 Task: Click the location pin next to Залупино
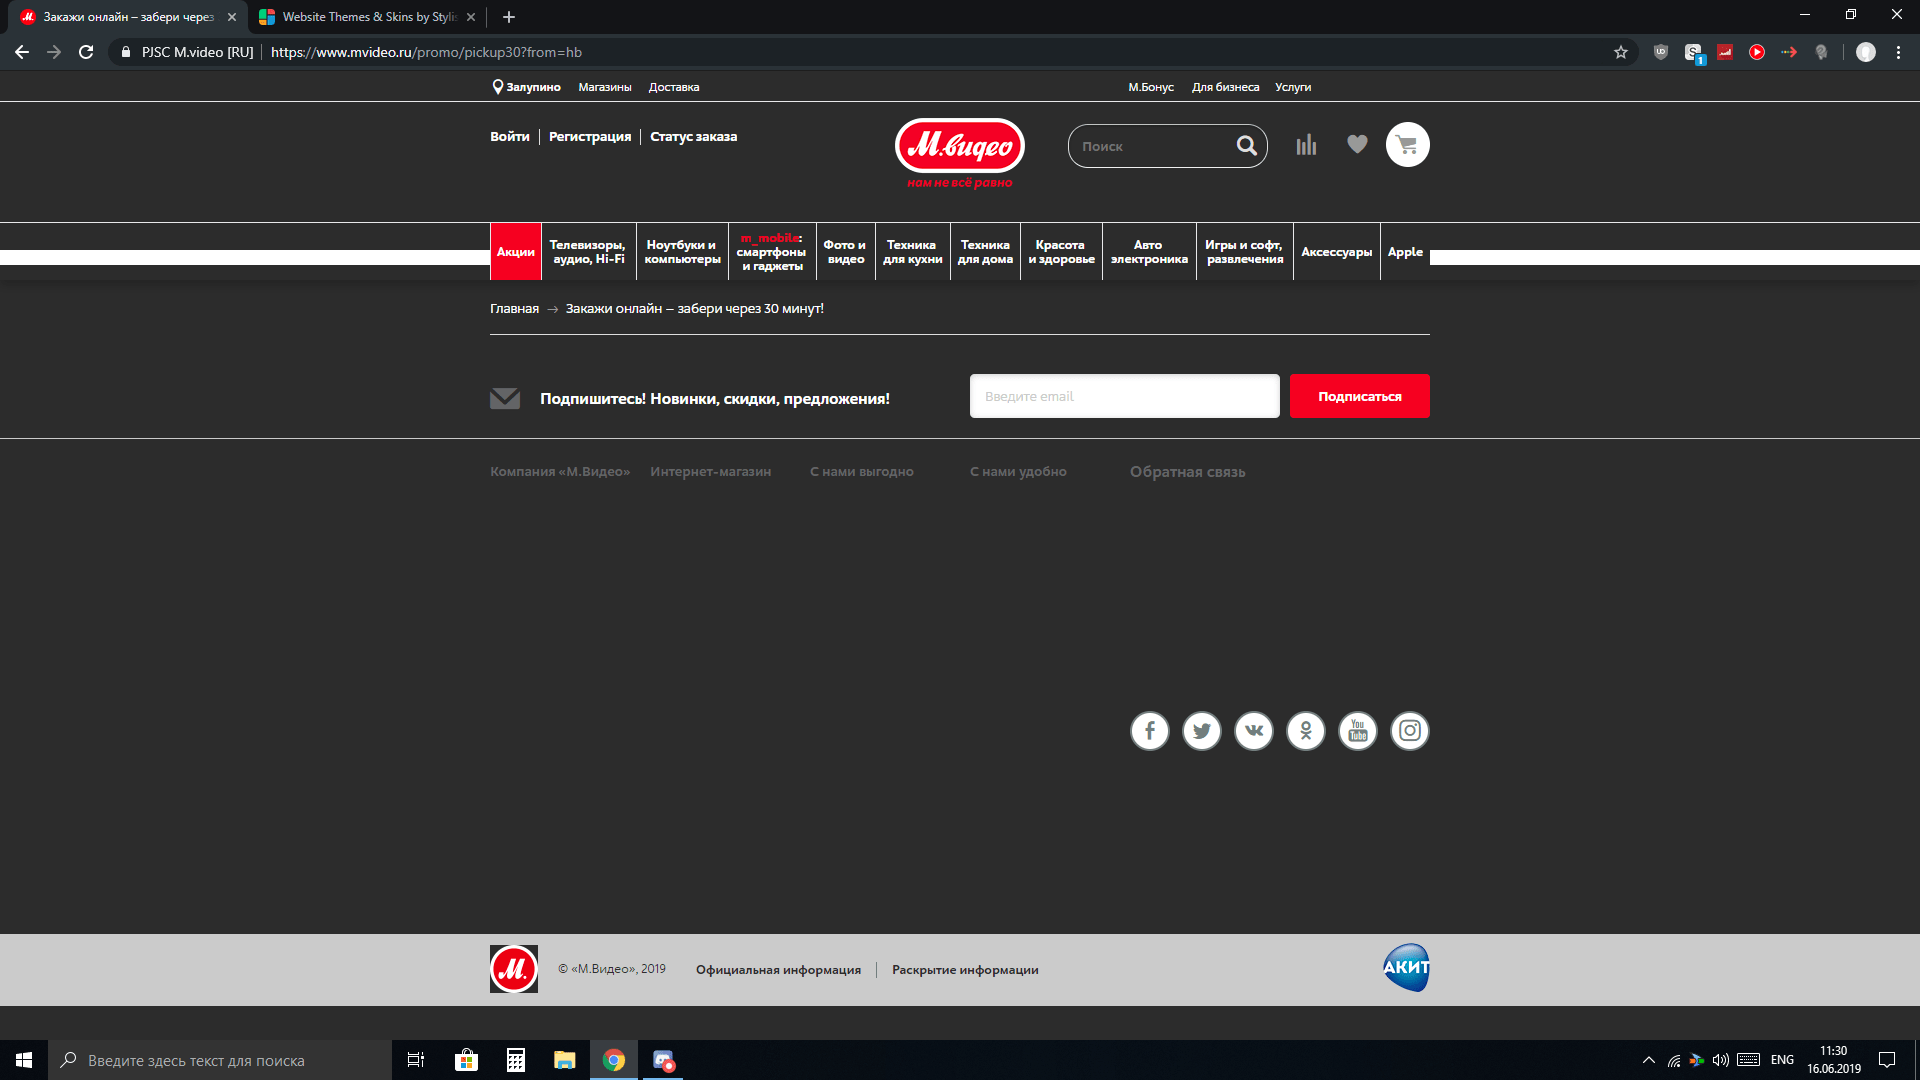[x=497, y=87]
